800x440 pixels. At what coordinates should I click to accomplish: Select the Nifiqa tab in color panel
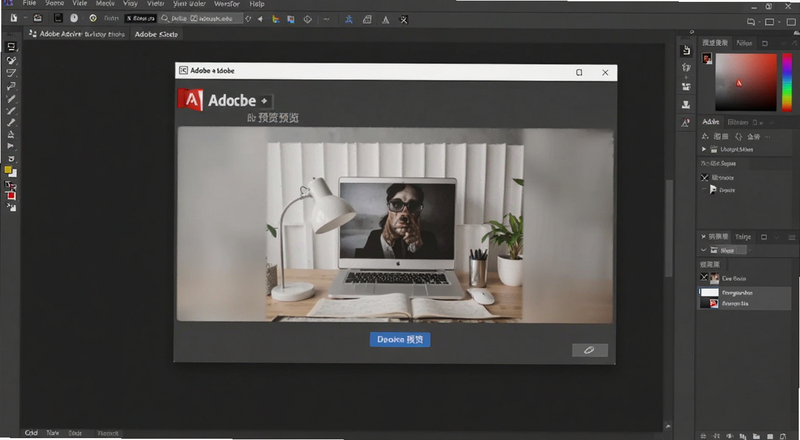744,43
